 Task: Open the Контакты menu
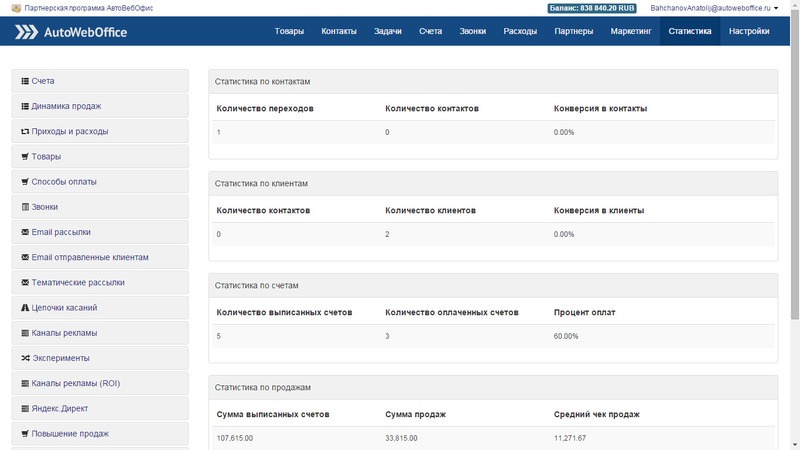point(339,31)
